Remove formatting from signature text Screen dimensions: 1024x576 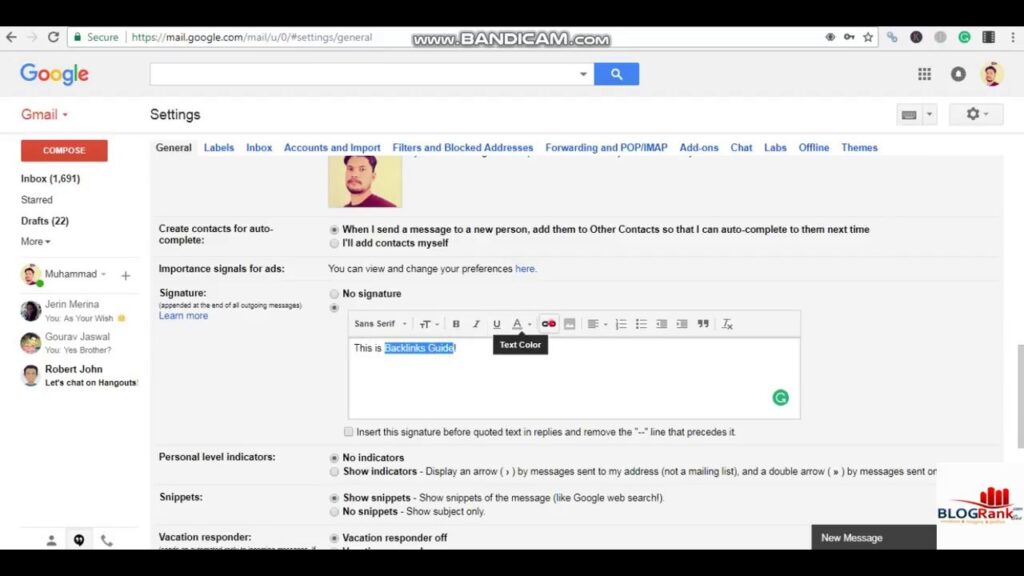tap(727, 324)
